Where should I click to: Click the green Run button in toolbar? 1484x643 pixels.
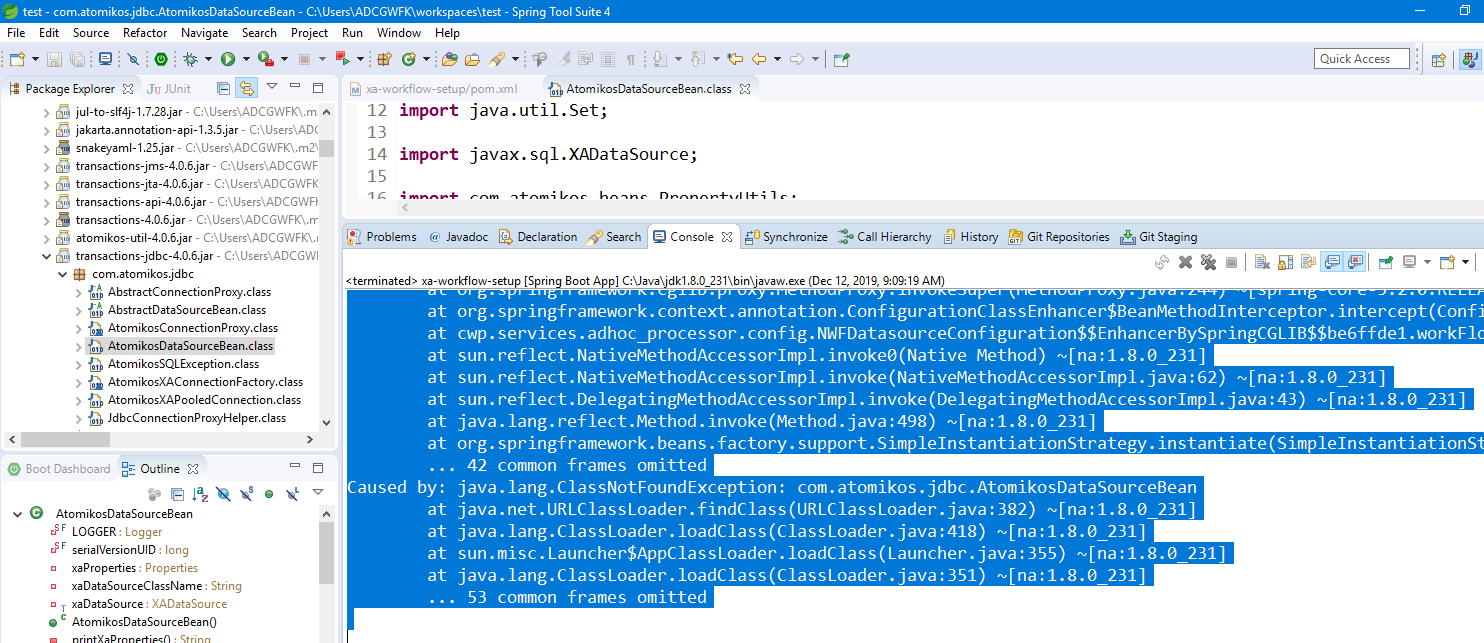[228, 59]
